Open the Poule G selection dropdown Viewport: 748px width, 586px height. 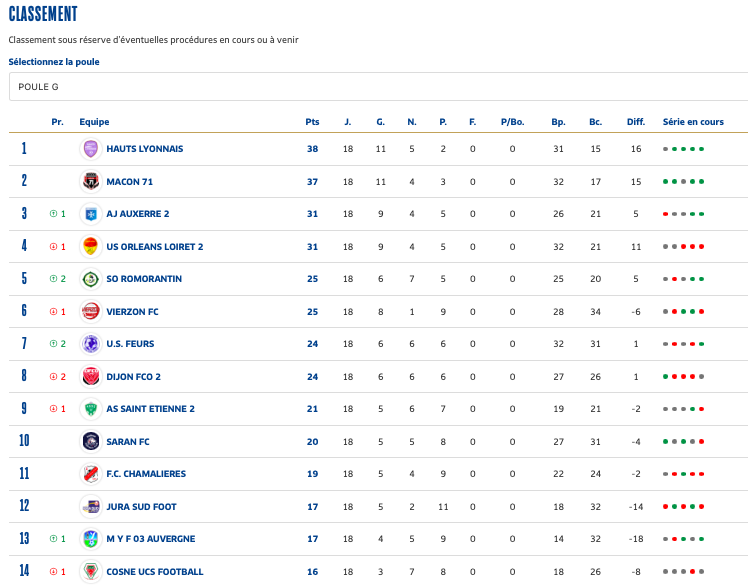coord(377,87)
